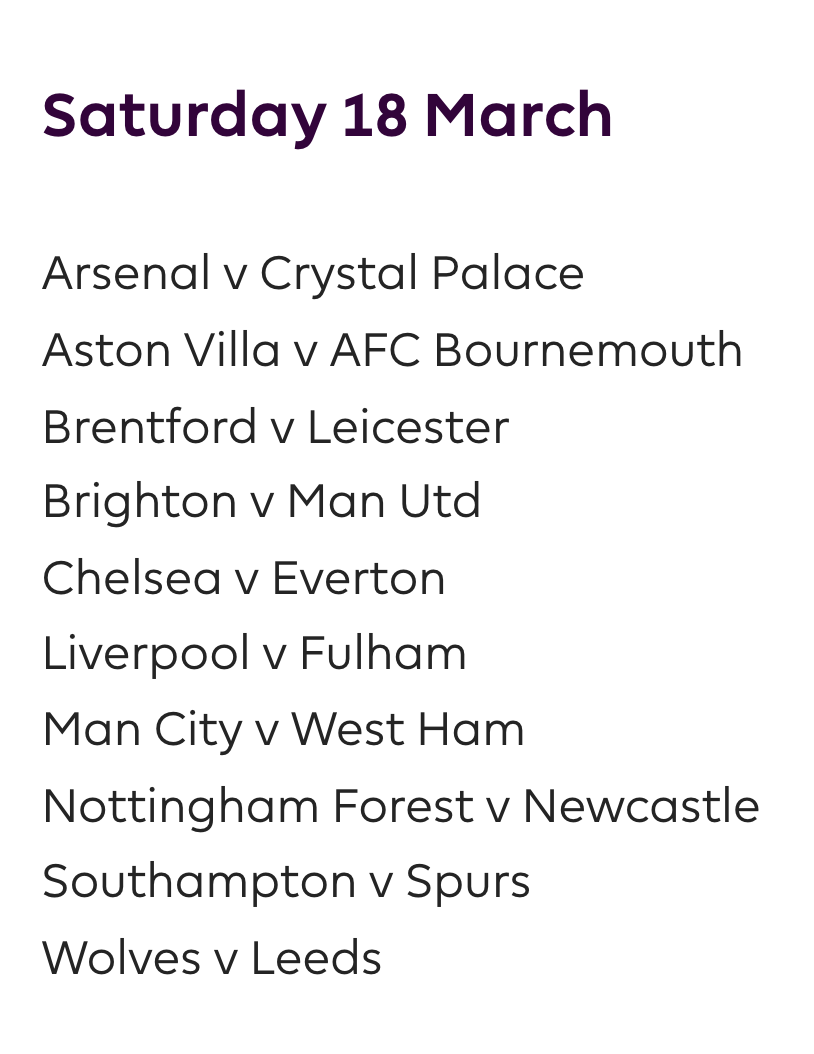
Task: Click the Nottingham Forest team name
Action: click(258, 806)
